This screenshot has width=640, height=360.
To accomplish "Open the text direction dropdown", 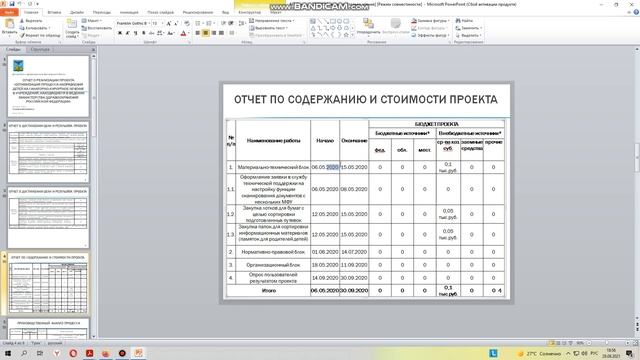I will [272, 20].
